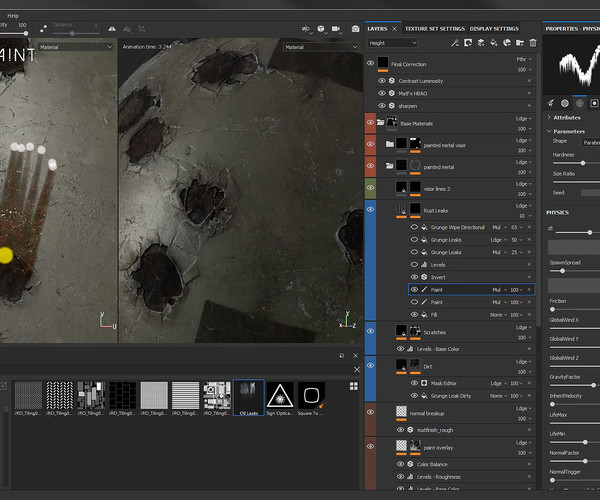Open the viewport mode dropdown icon
The image size is (600, 500).
pyautogui.click(x=306, y=29)
